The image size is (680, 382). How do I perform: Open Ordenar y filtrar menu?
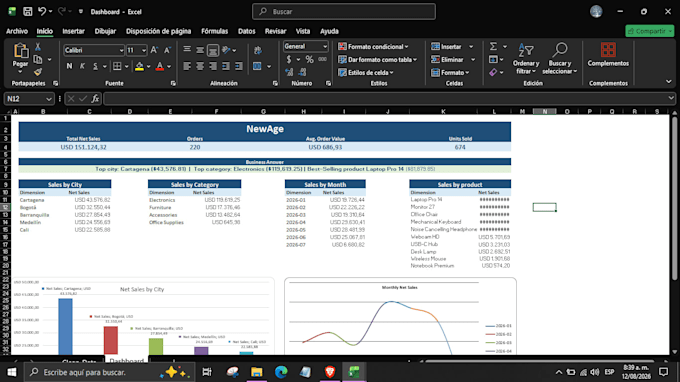click(526, 59)
